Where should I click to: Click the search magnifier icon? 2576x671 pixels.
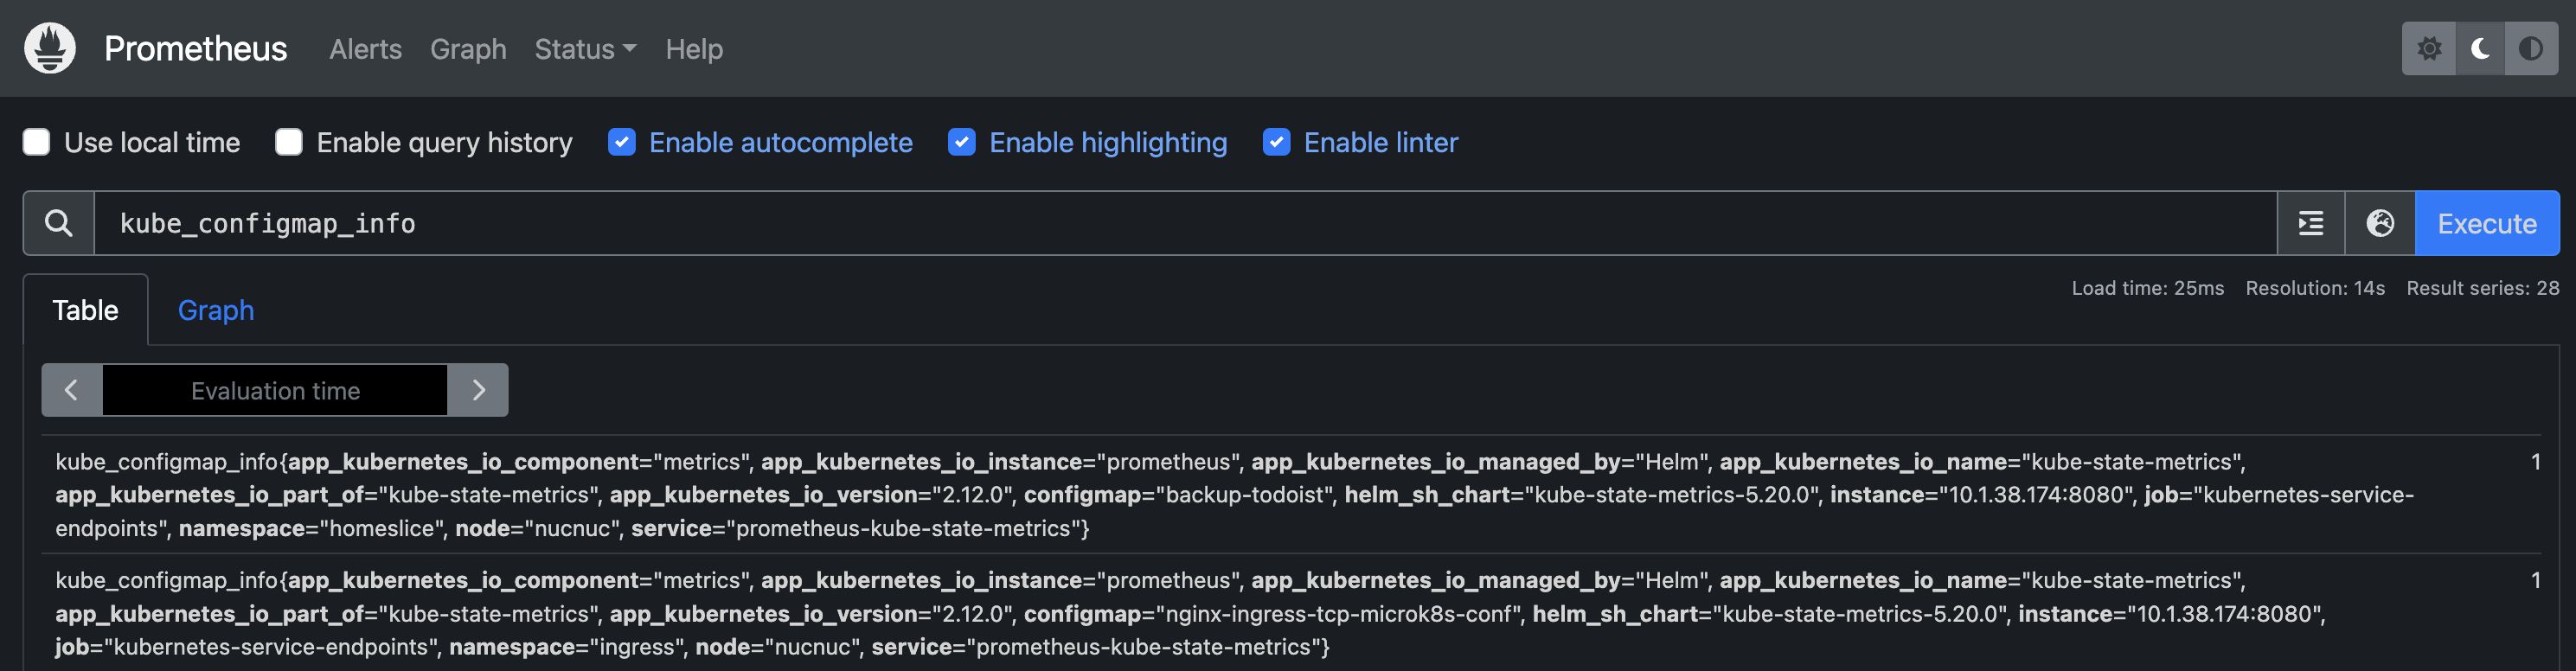coord(59,223)
